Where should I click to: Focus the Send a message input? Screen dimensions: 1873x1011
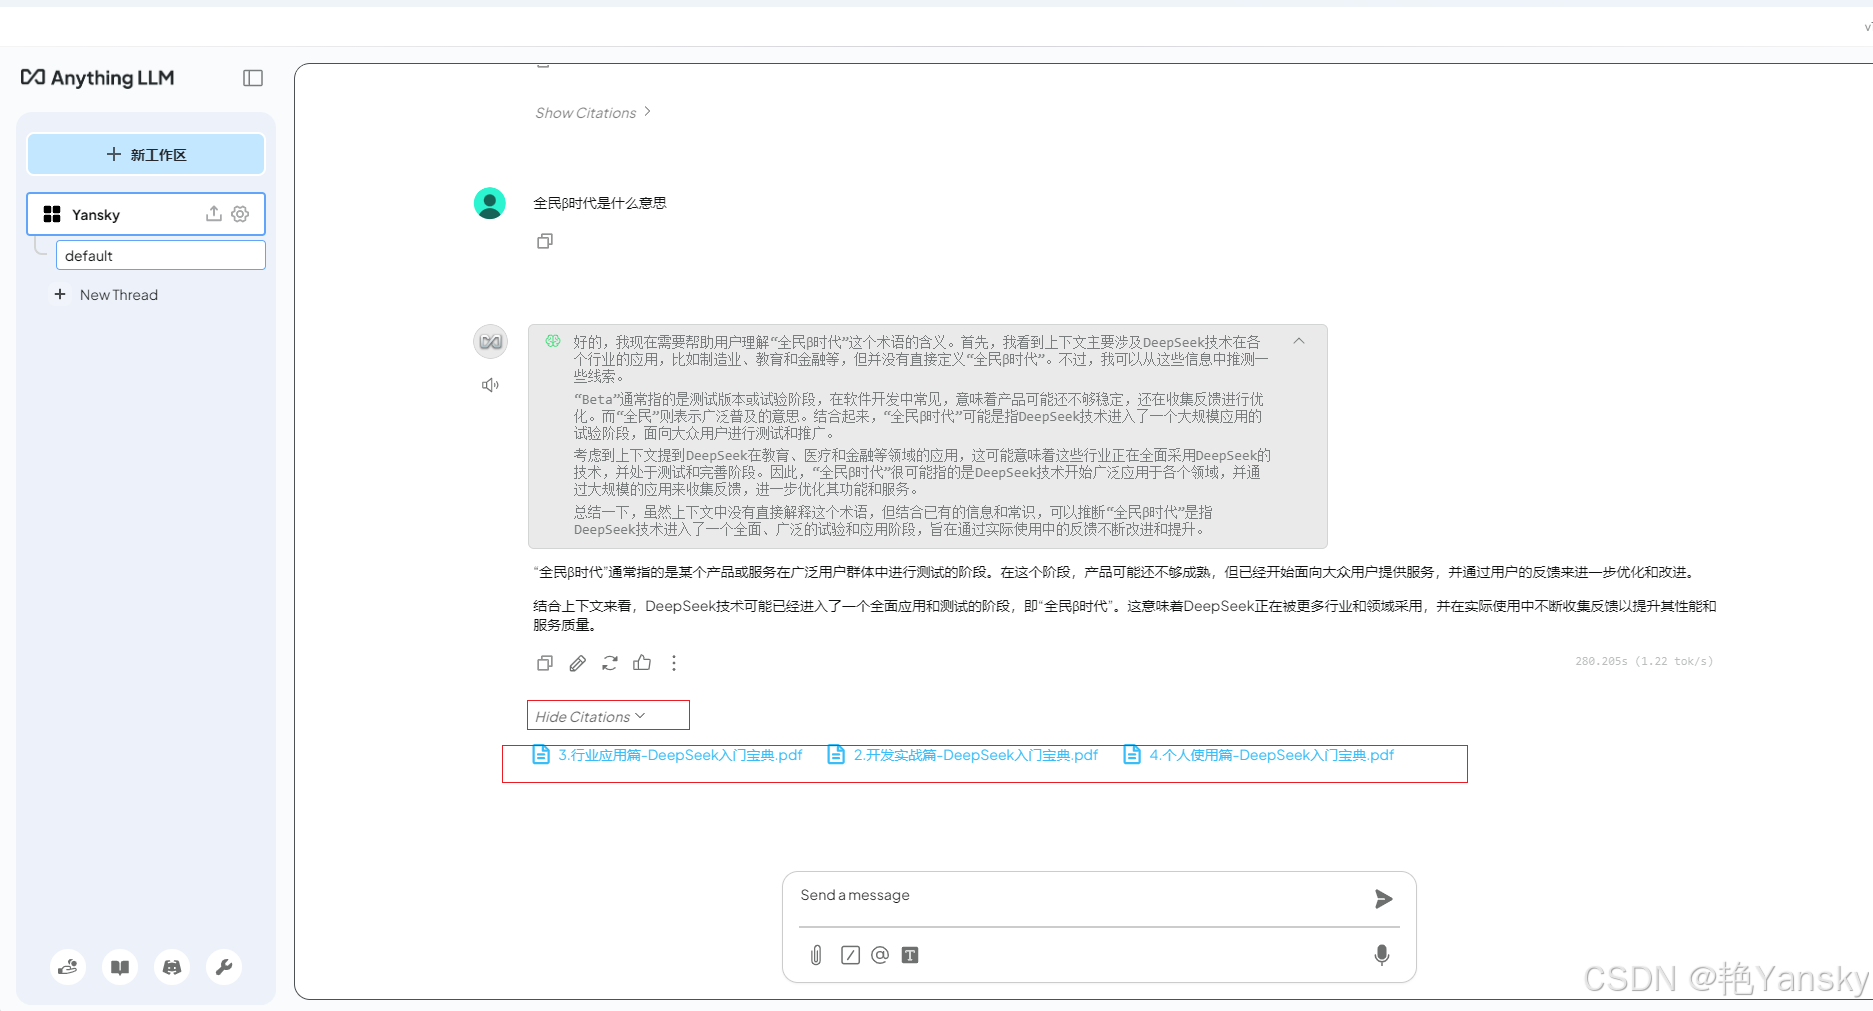pyautogui.click(x=1080, y=896)
